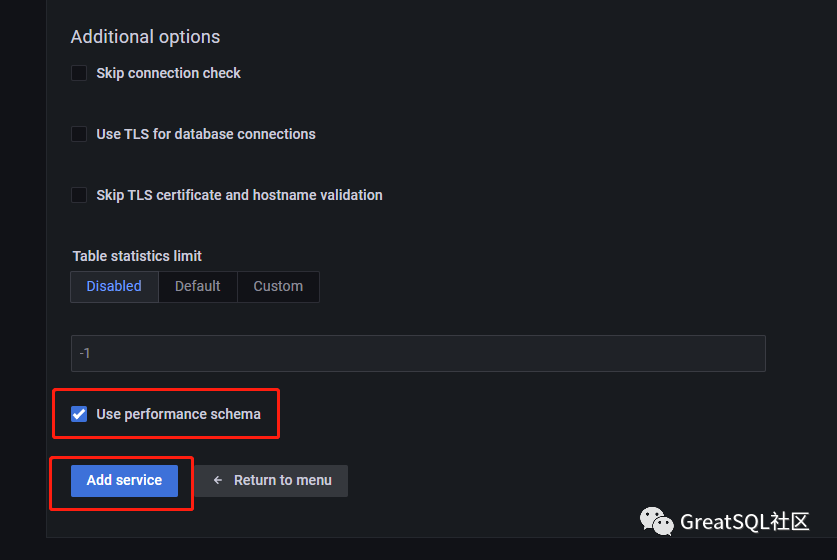Click the Skip connection check label text

[x=168, y=73]
